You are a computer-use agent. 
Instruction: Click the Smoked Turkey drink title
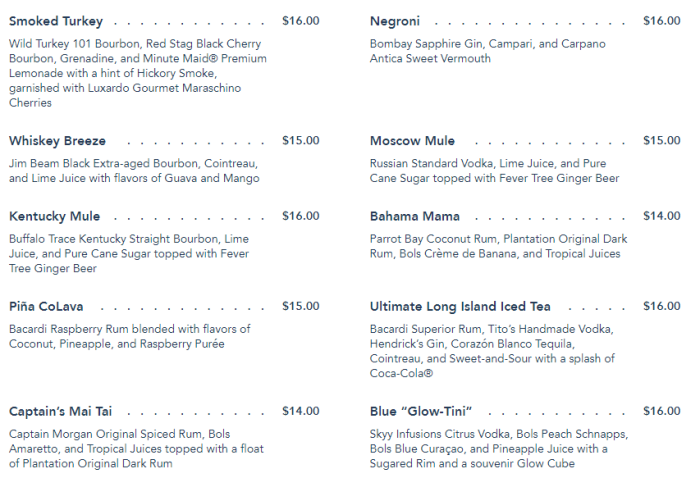pos(56,21)
